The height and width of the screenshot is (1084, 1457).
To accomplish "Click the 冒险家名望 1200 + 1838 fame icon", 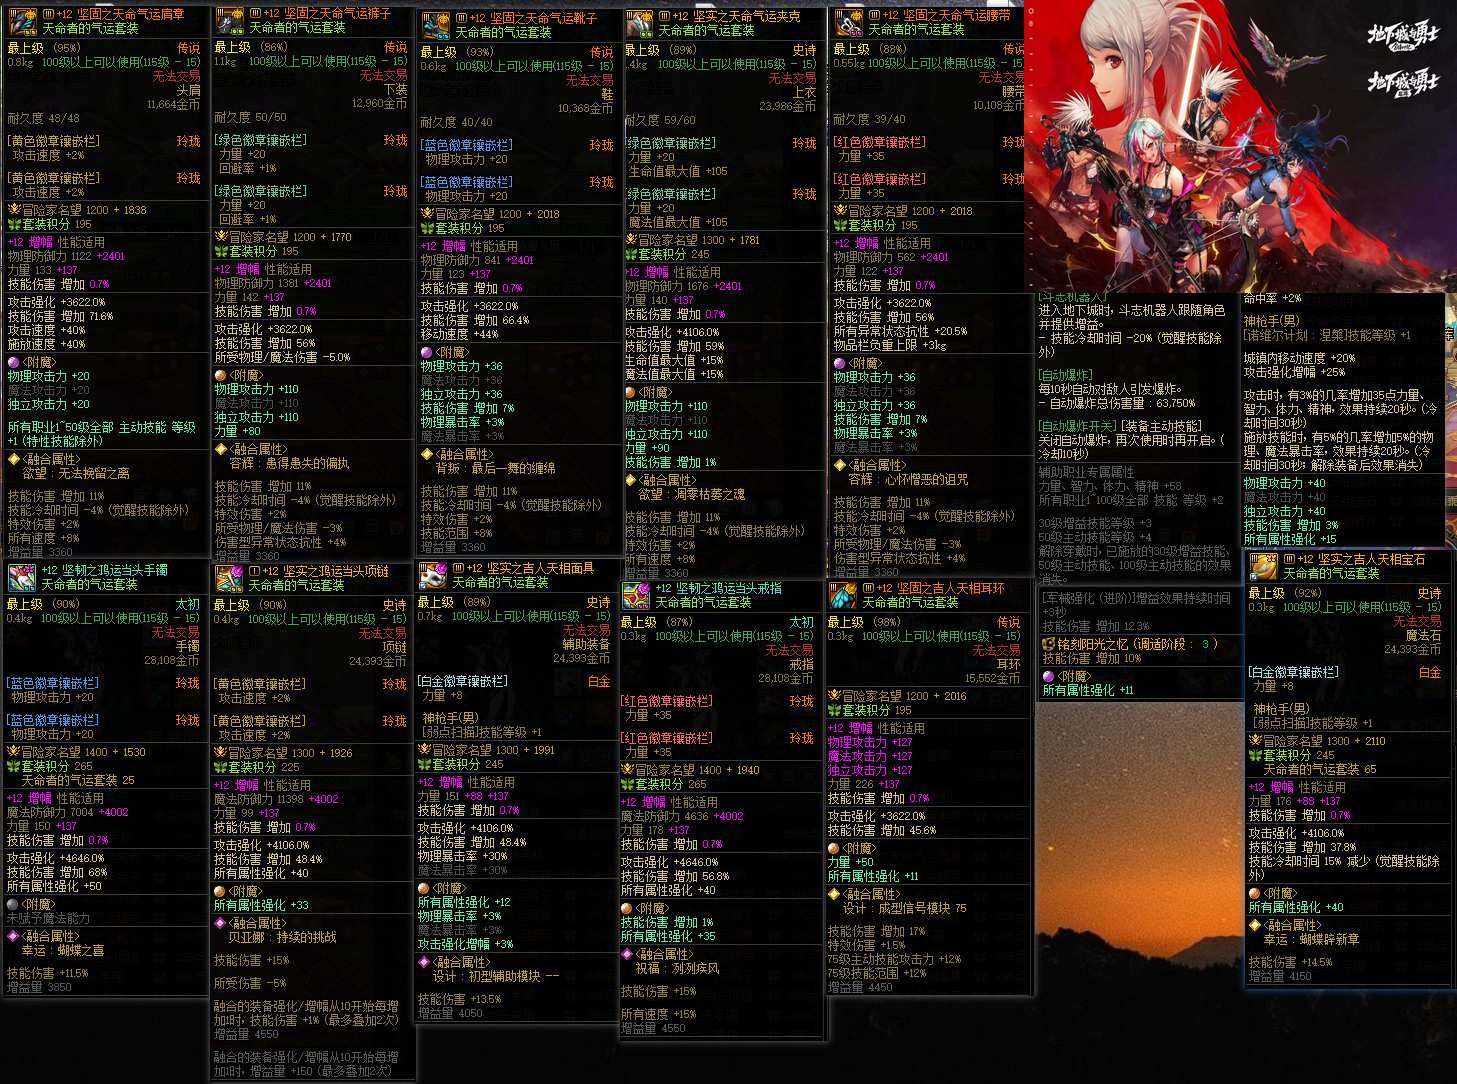I will (x=14, y=210).
